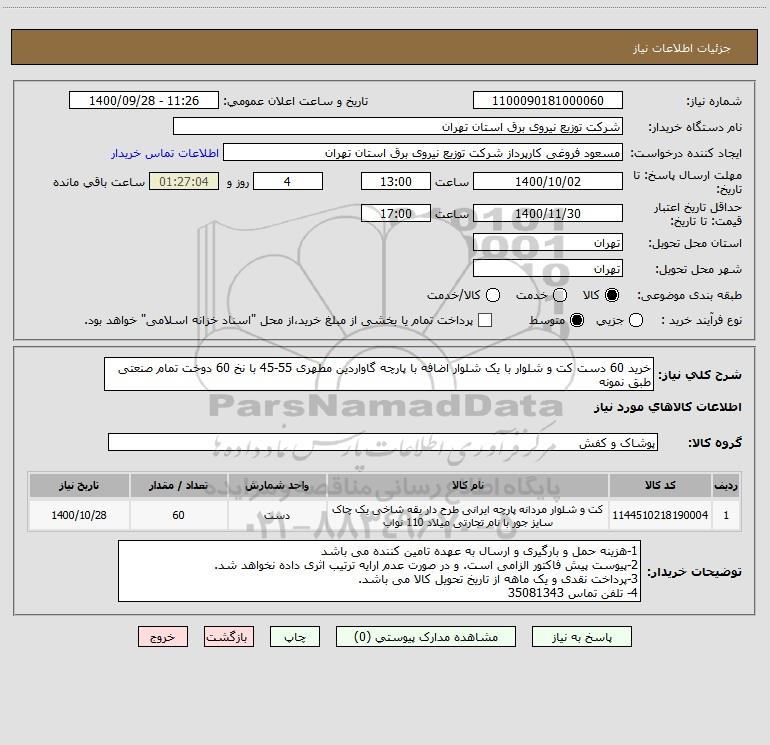The image size is (770, 745).
Task: Click the کد کالا column header
Action: point(660,486)
